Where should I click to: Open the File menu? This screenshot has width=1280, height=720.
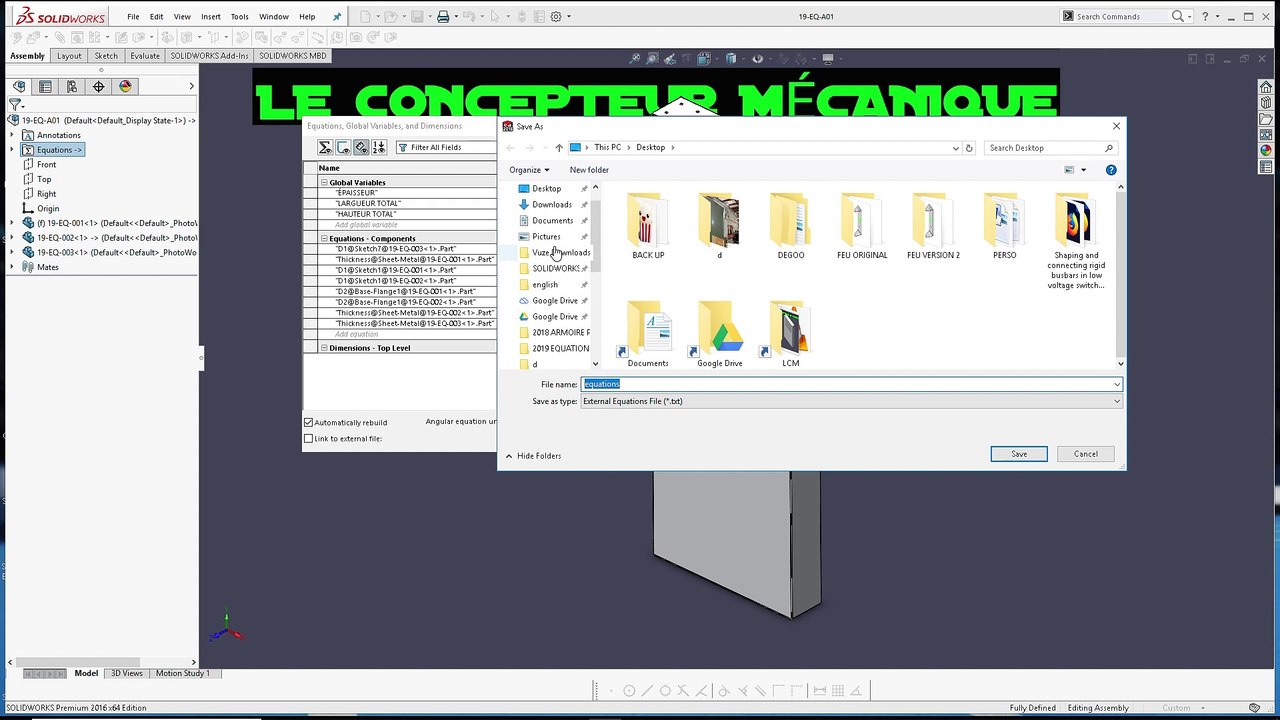[133, 17]
